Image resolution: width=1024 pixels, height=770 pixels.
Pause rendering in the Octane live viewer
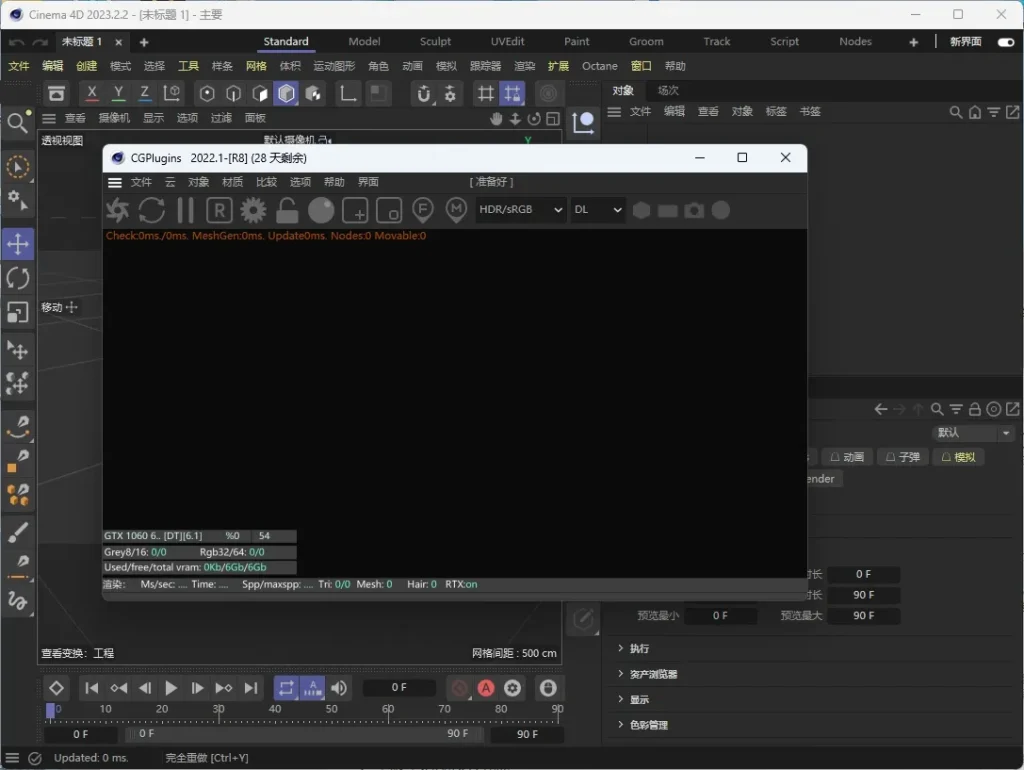(185, 210)
